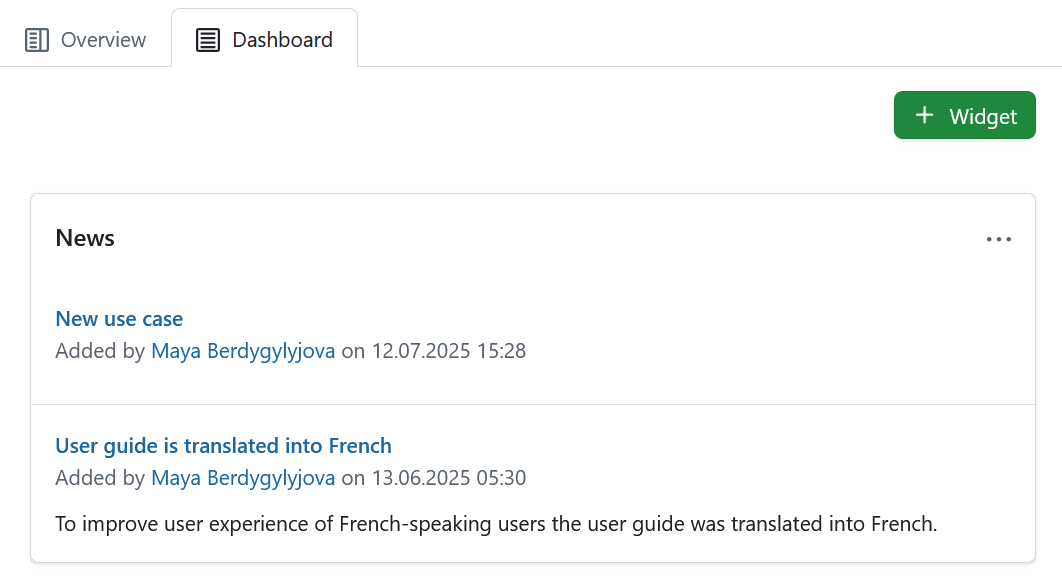The image size is (1062, 585).
Task: Click the green Widget button
Action: [x=964, y=115]
